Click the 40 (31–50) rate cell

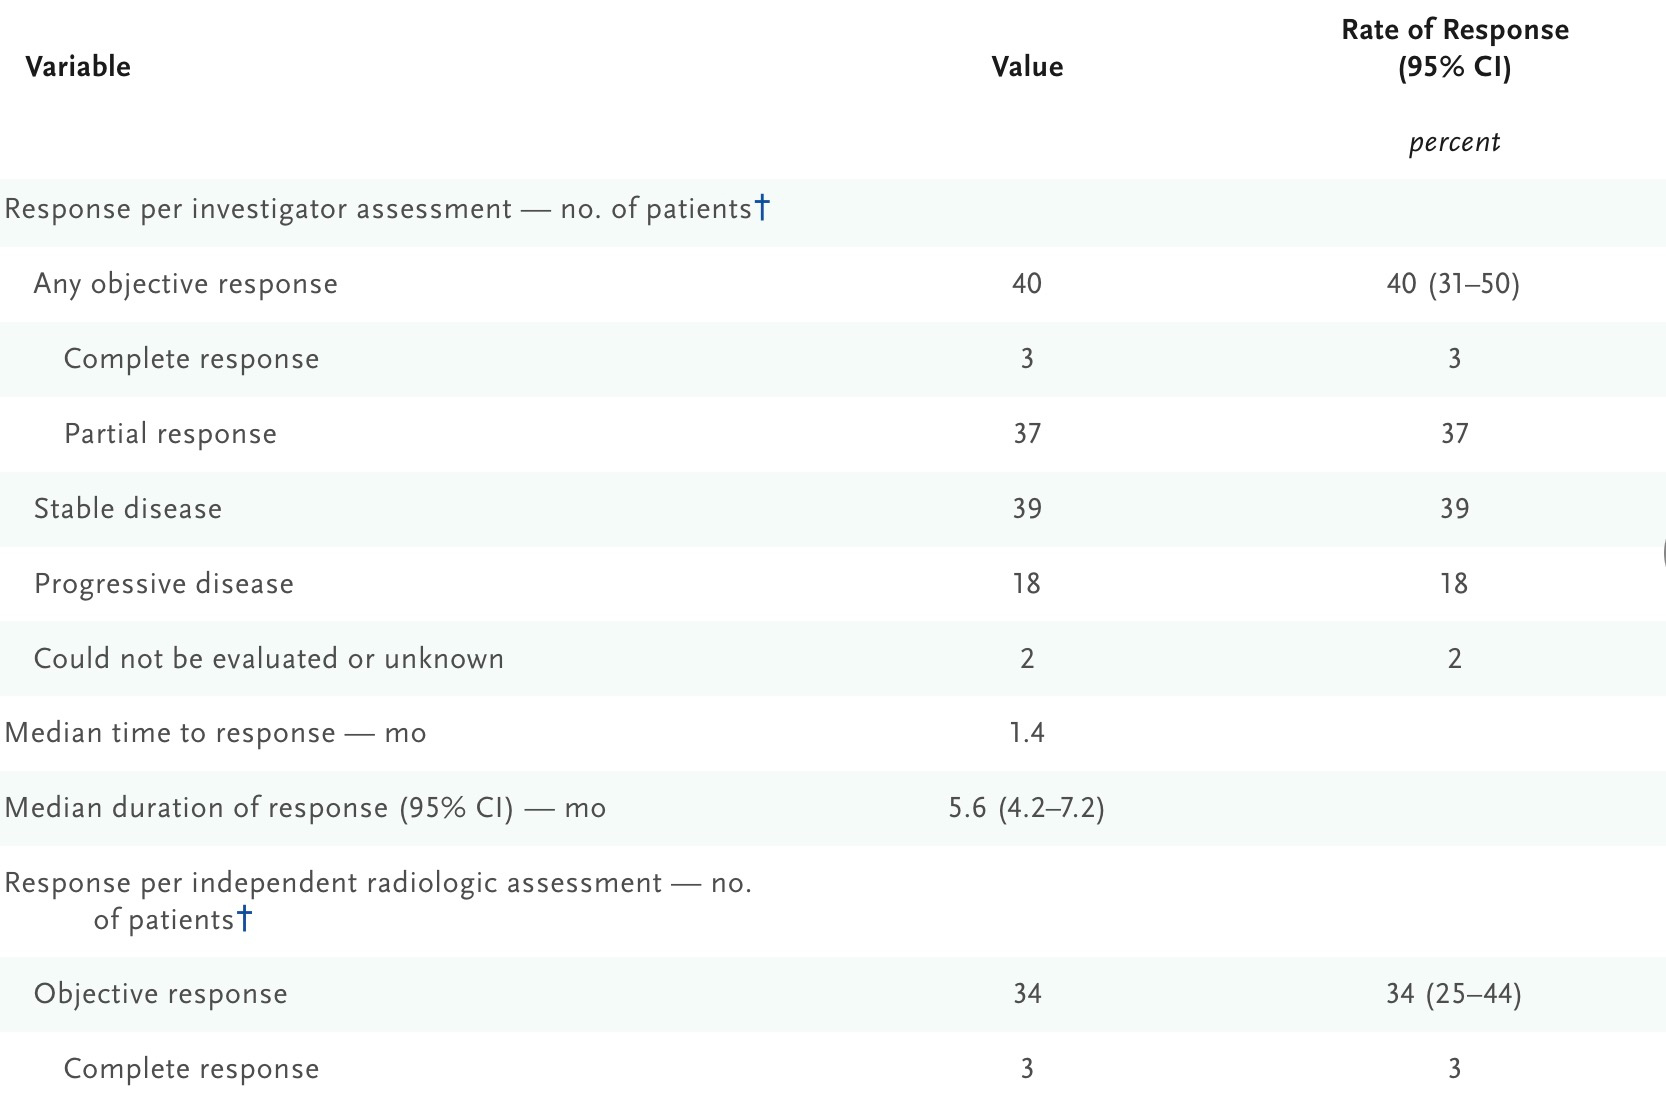pyautogui.click(x=1453, y=284)
